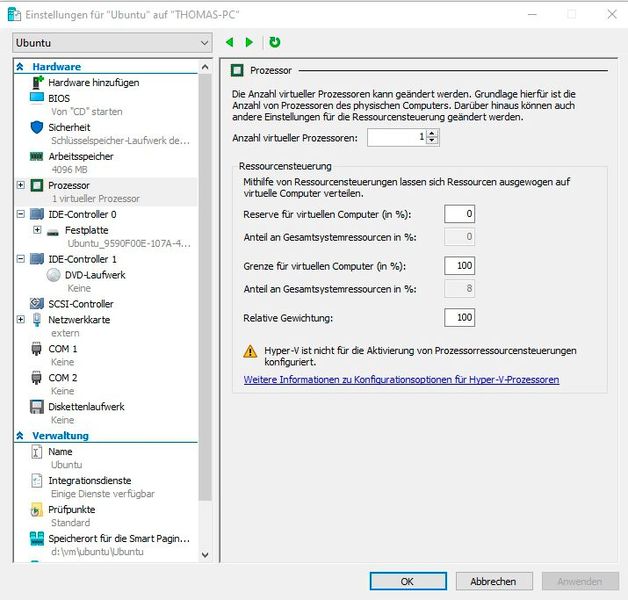
Task: Click the Sicherheit shield icon
Action: 37,127
